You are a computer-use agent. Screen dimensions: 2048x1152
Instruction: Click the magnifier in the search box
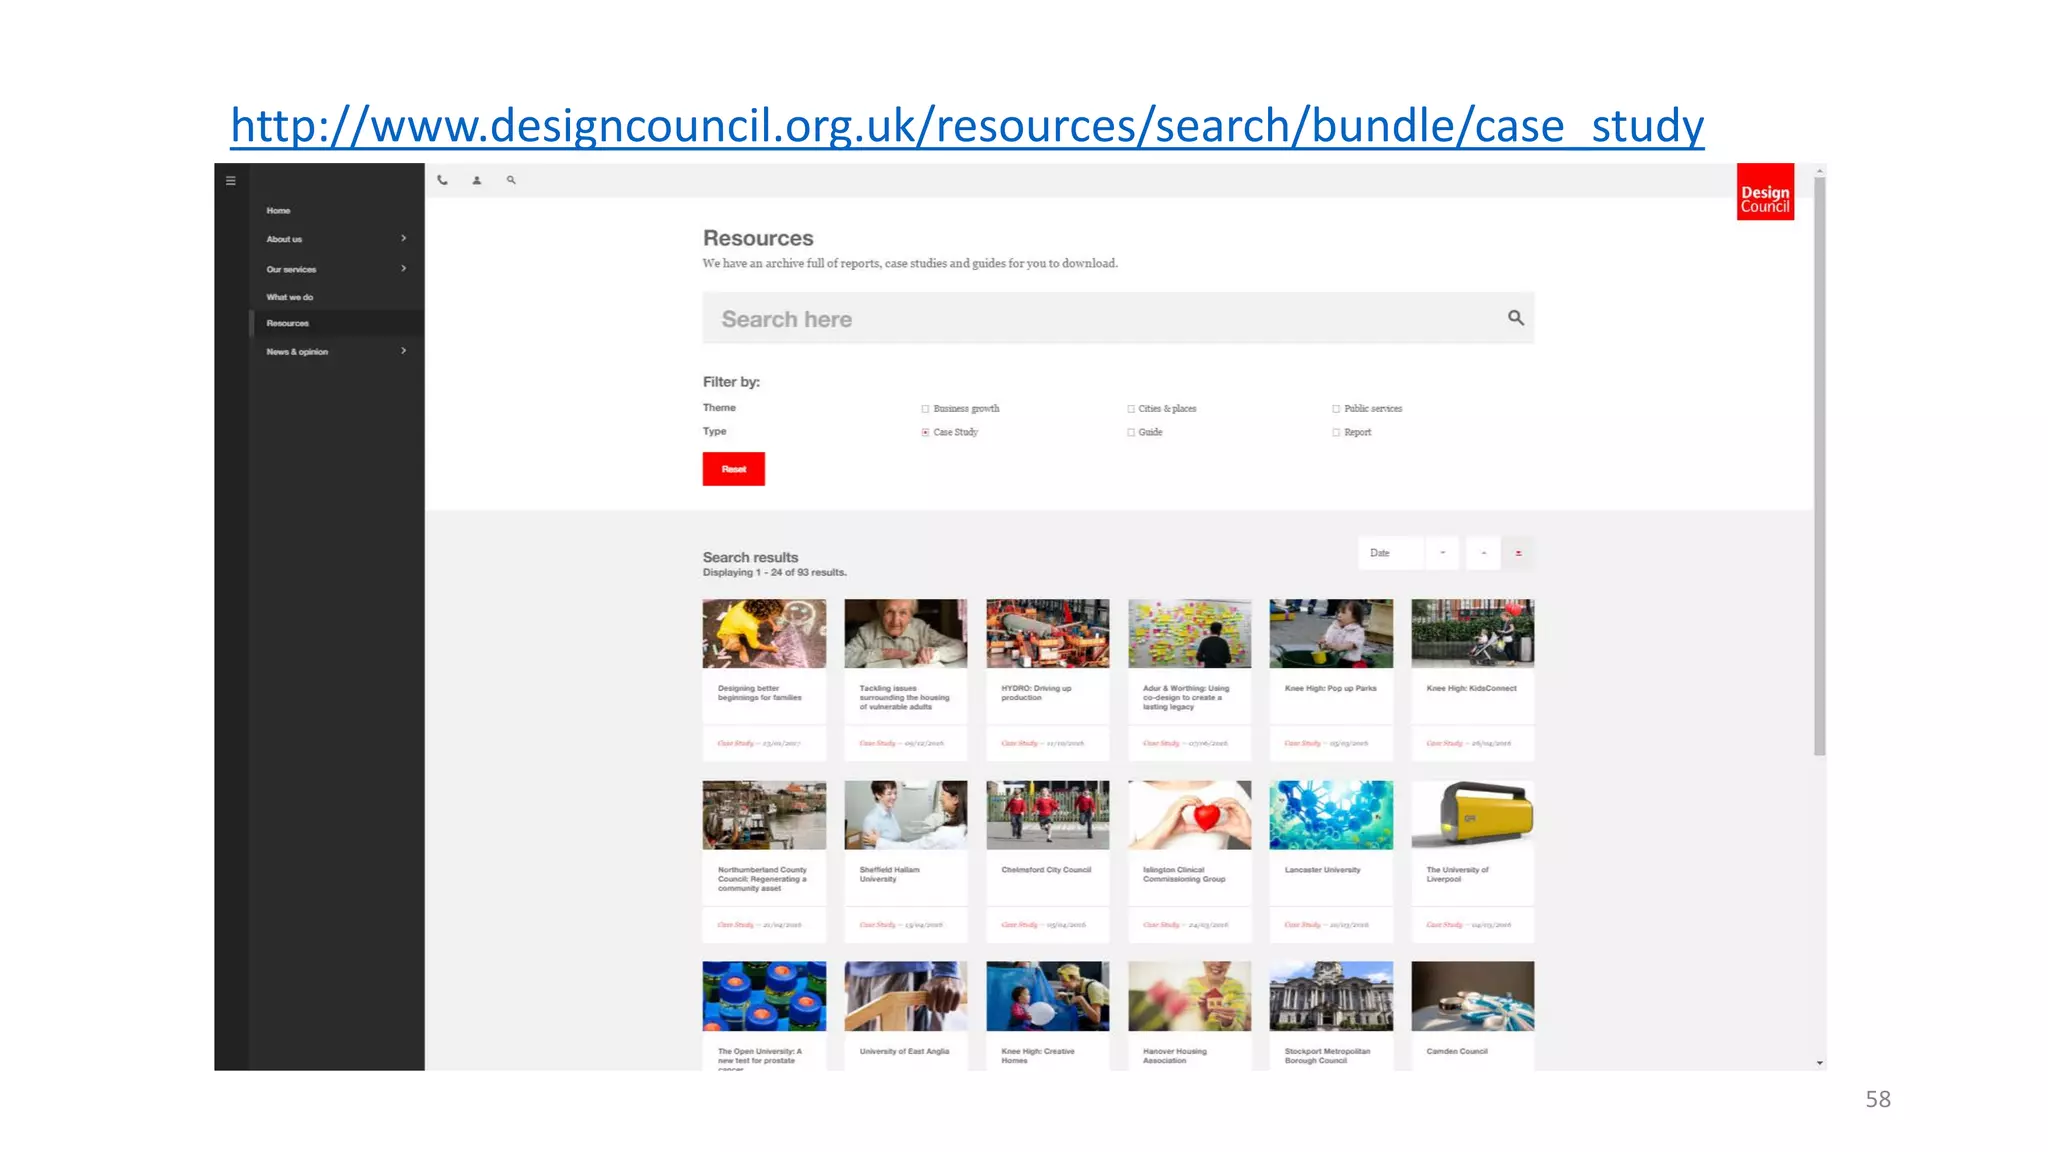(x=1516, y=318)
